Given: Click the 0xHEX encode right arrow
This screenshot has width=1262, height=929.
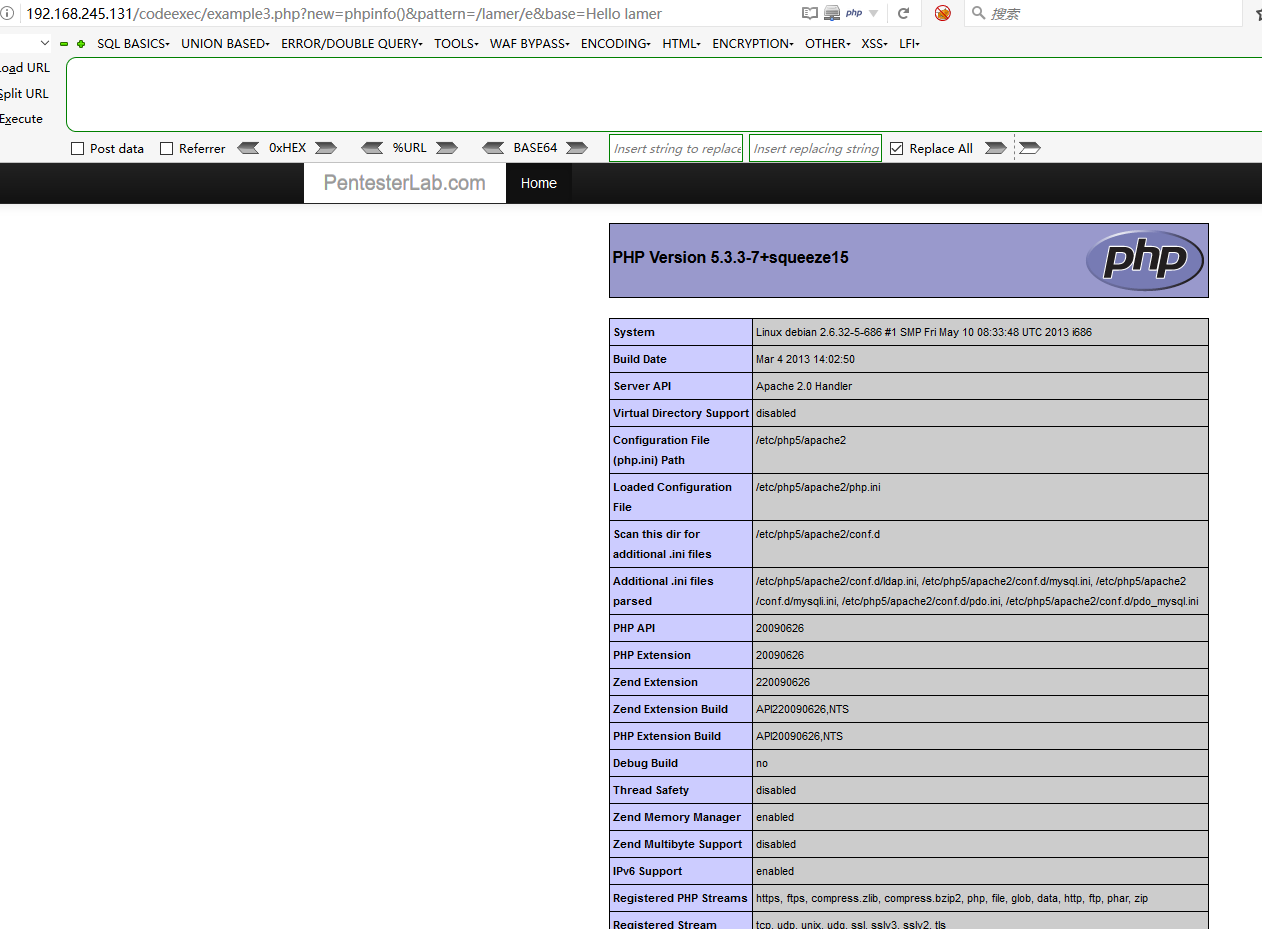Looking at the screenshot, I should pos(326,148).
